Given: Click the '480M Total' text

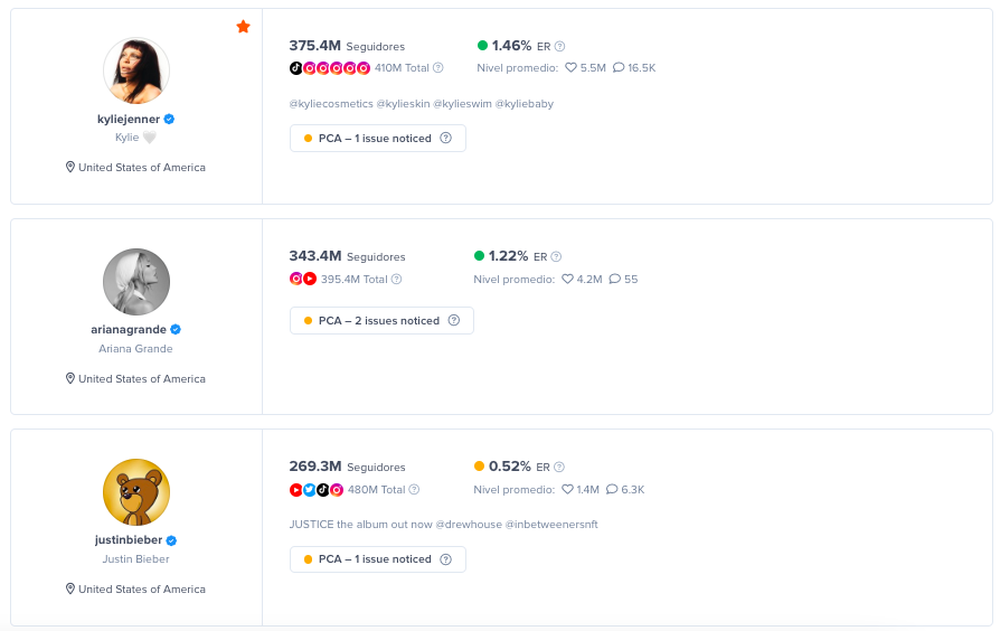Looking at the screenshot, I should coord(376,489).
